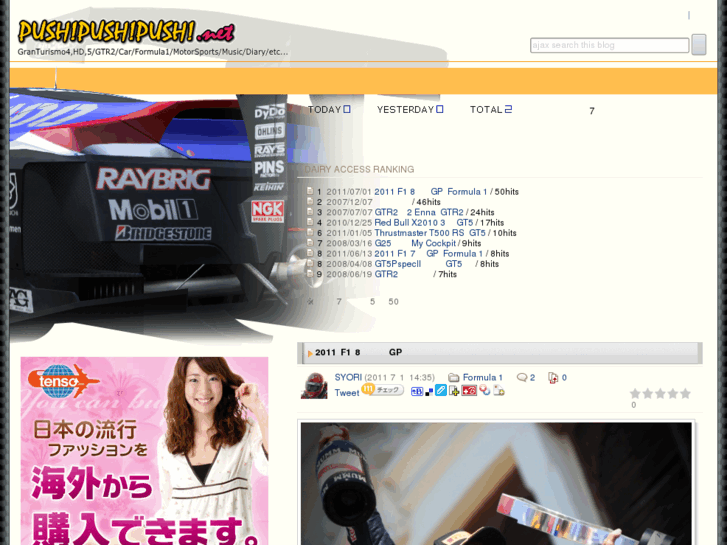Click the red rectangular bookmark icon
This screenshot has height=545, width=727.
(469, 391)
